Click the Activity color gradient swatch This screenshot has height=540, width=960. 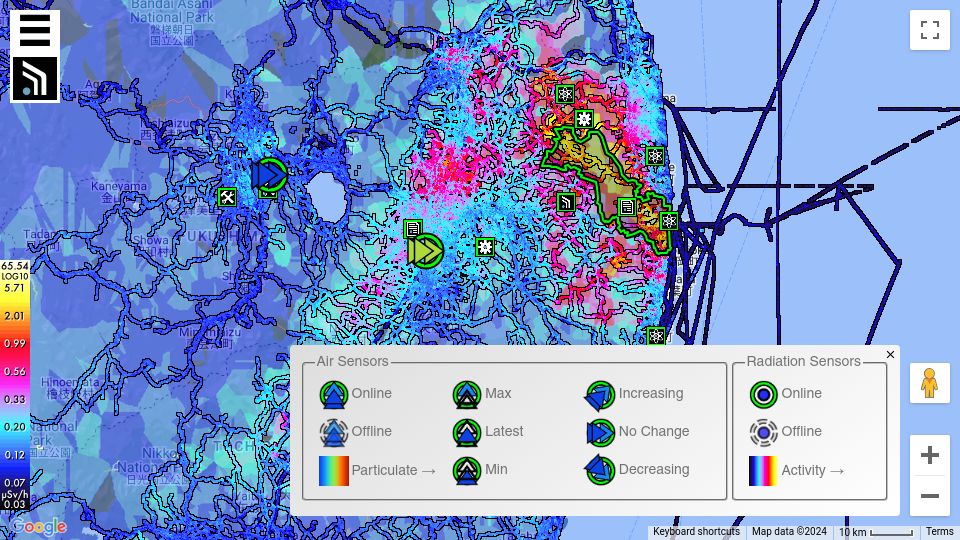point(763,470)
